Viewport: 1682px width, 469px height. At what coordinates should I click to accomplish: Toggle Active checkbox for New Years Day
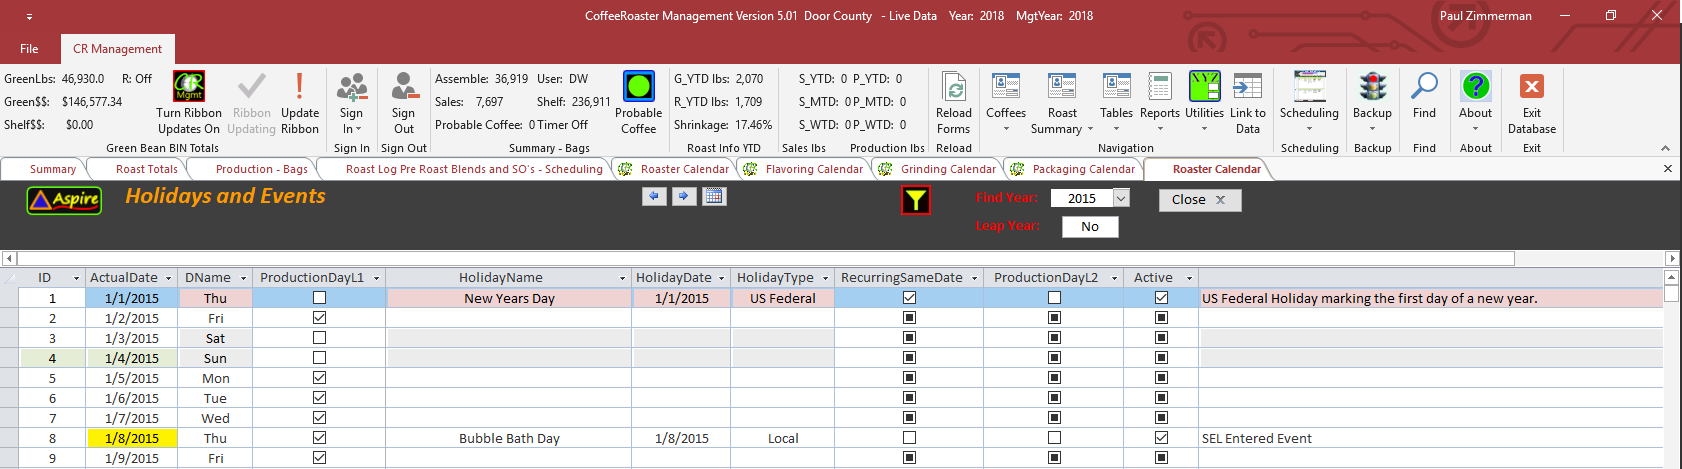click(1161, 298)
